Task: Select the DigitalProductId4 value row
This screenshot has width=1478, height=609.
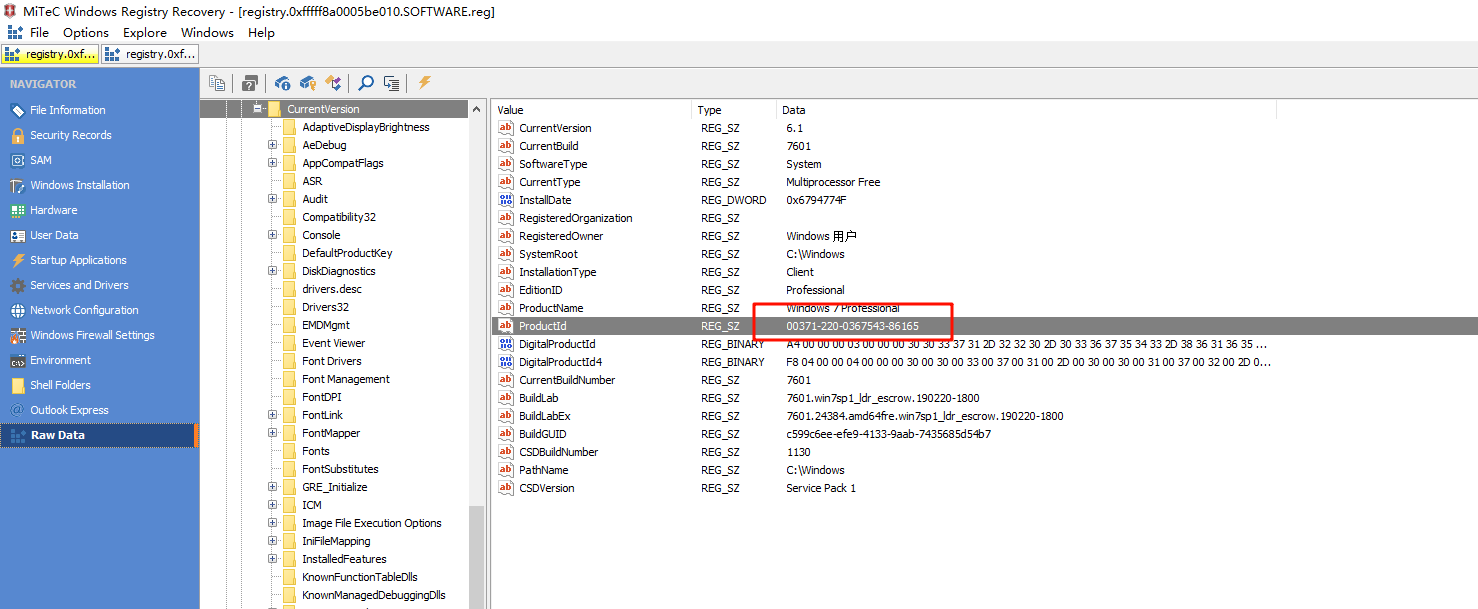Action: click(x=985, y=362)
